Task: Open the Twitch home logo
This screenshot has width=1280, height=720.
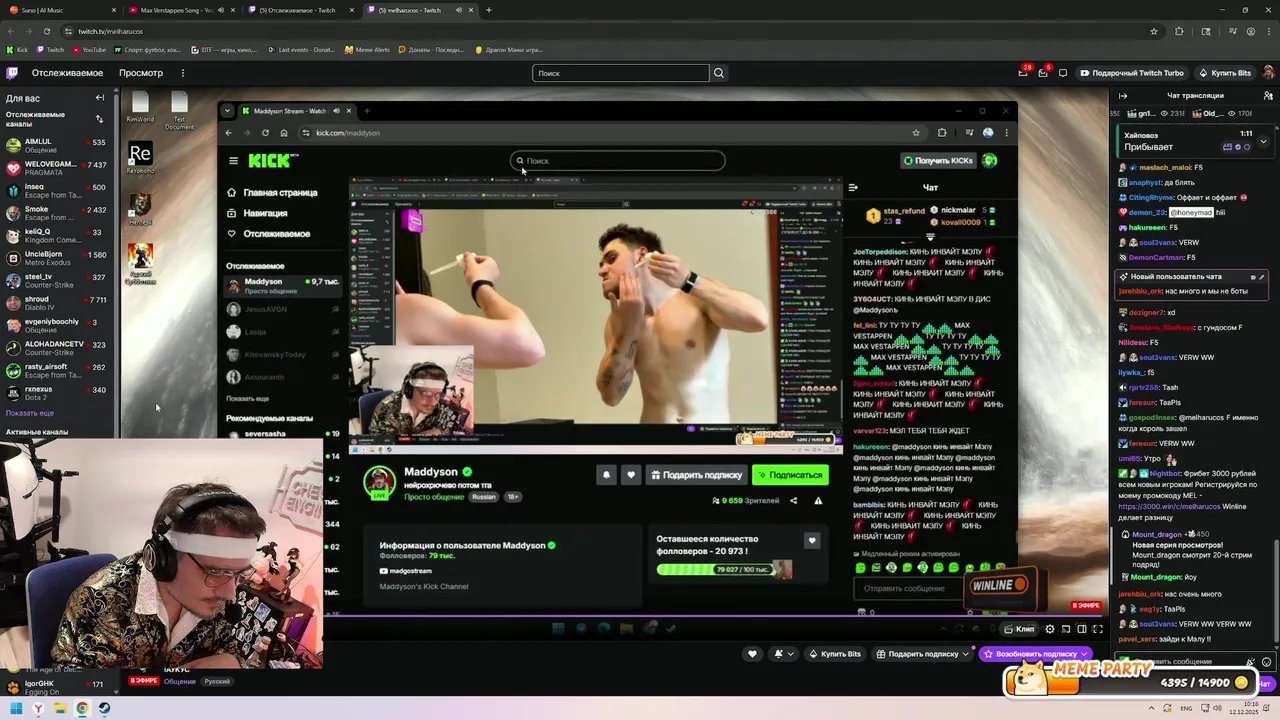Action: [x=12, y=73]
